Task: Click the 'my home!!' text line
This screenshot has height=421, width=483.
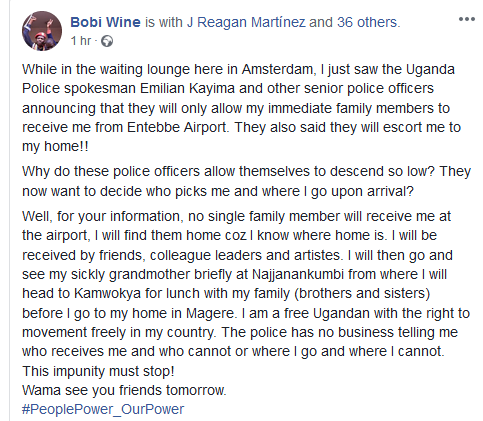Action: (x=55, y=146)
